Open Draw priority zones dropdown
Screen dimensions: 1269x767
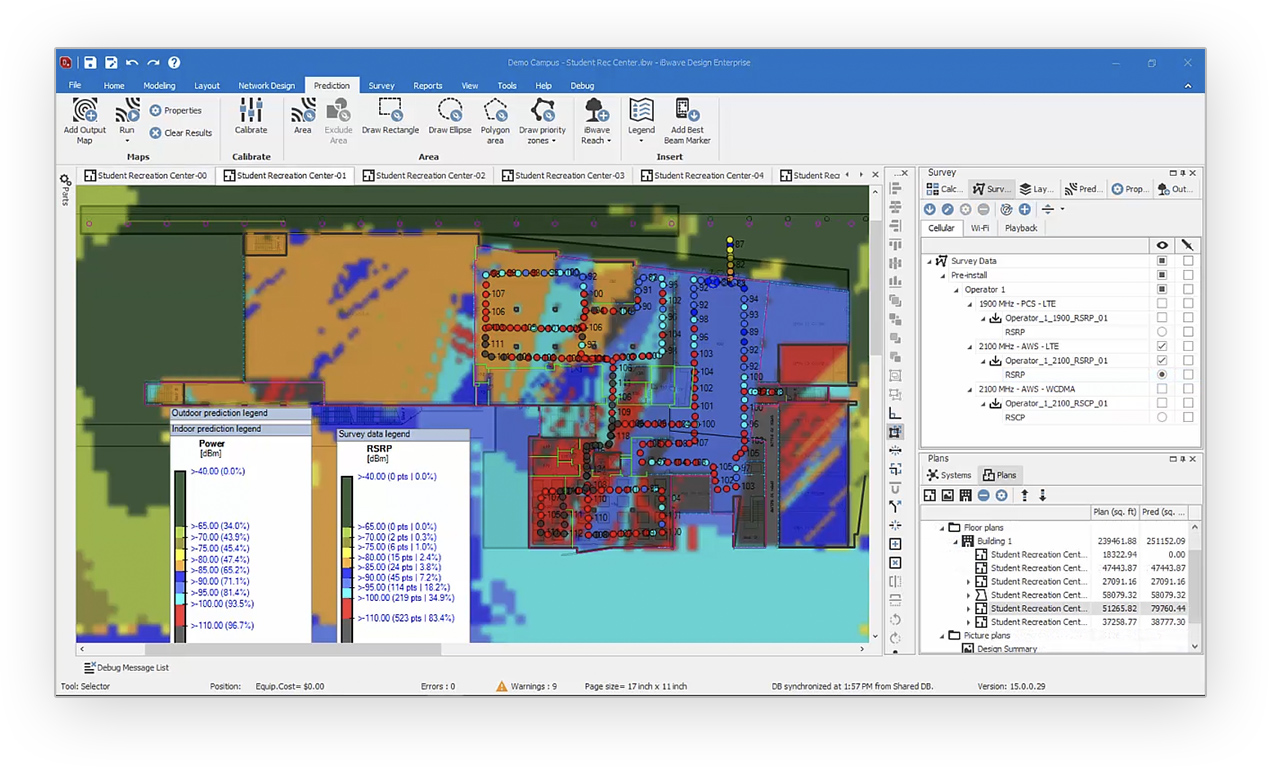[542, 121]
